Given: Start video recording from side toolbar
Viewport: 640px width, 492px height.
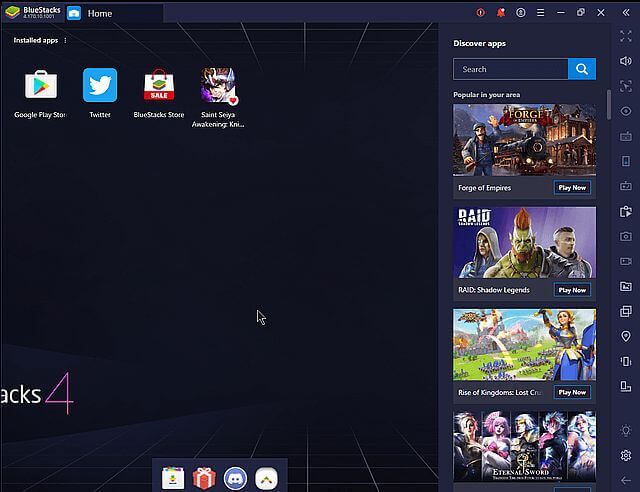Looking at the screenshot, I should 626,261.
